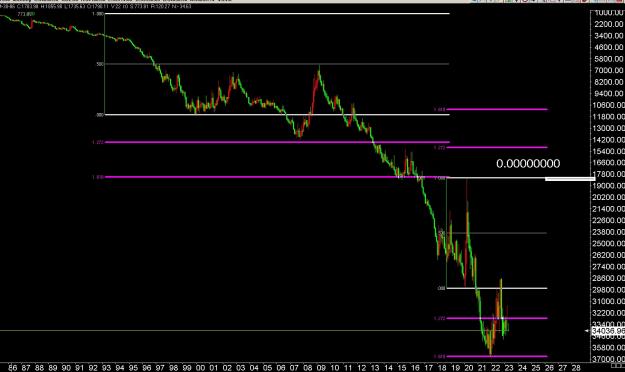
Task: Click the 15400.00 price axis label
Action: point(609,152)
